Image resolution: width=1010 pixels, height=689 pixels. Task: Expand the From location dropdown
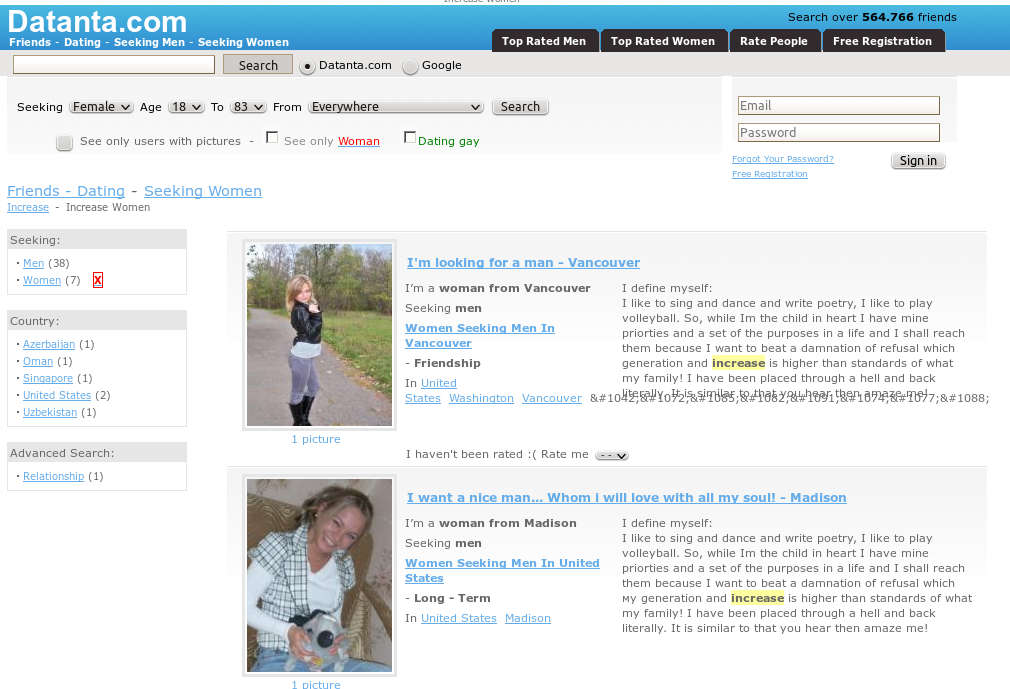[395, 107]
